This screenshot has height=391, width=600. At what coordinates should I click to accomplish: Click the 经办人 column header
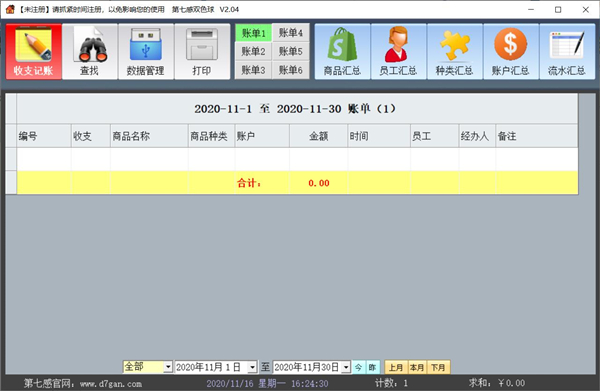point(478,136)
